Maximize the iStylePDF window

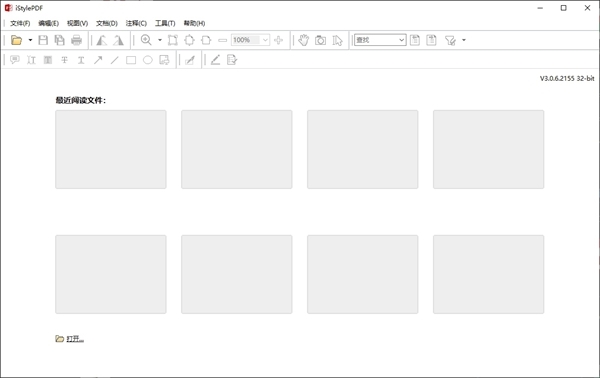click(x=563, y=8)
